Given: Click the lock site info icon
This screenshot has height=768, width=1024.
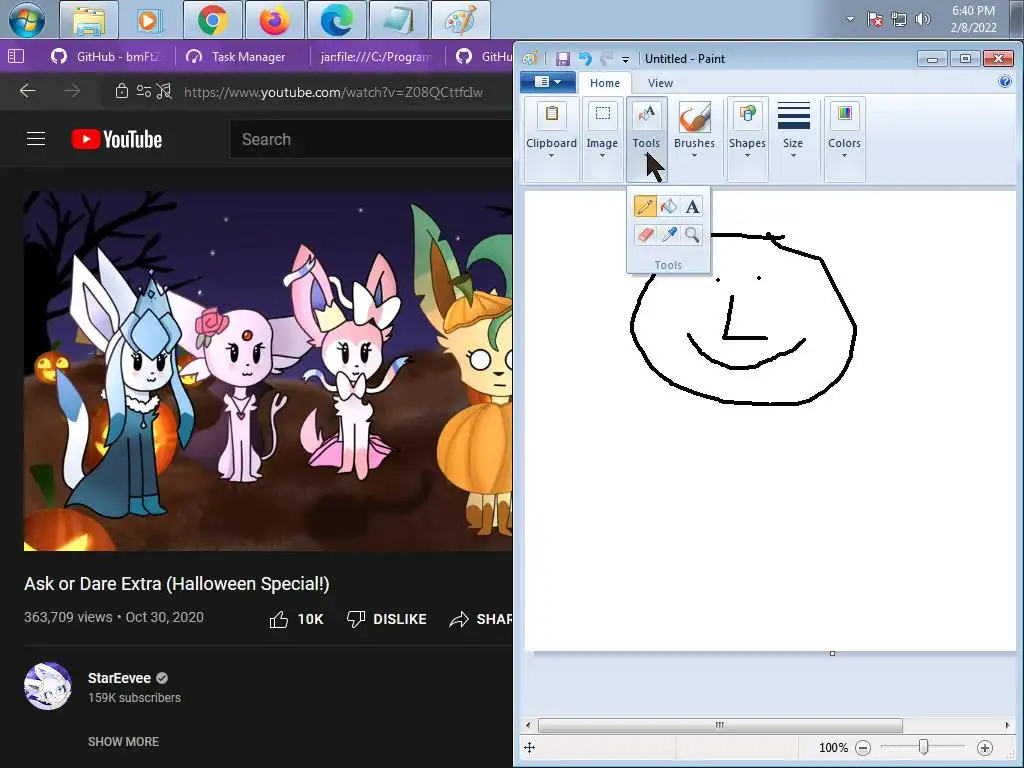Looking at the screenshot, I should pyautogui.click(x=121, y=91).
